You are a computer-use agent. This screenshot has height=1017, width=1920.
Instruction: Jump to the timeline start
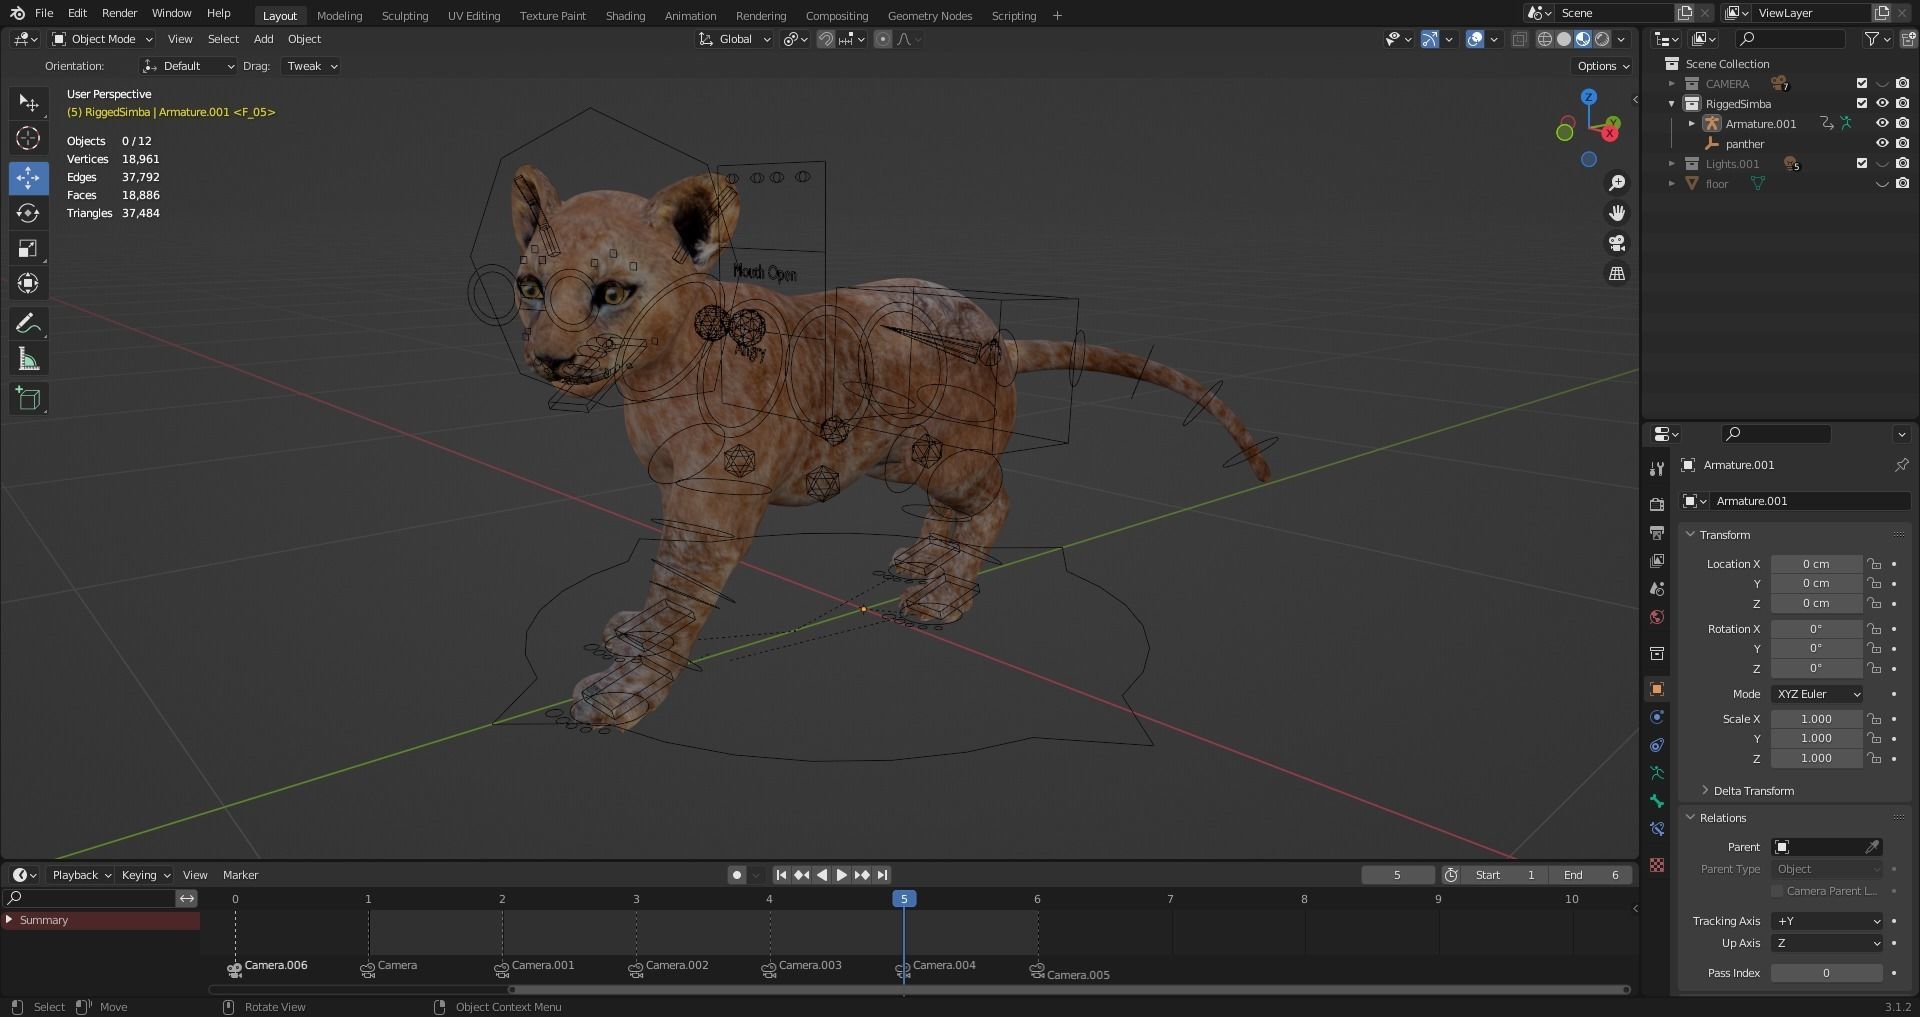tap(782, 875)
